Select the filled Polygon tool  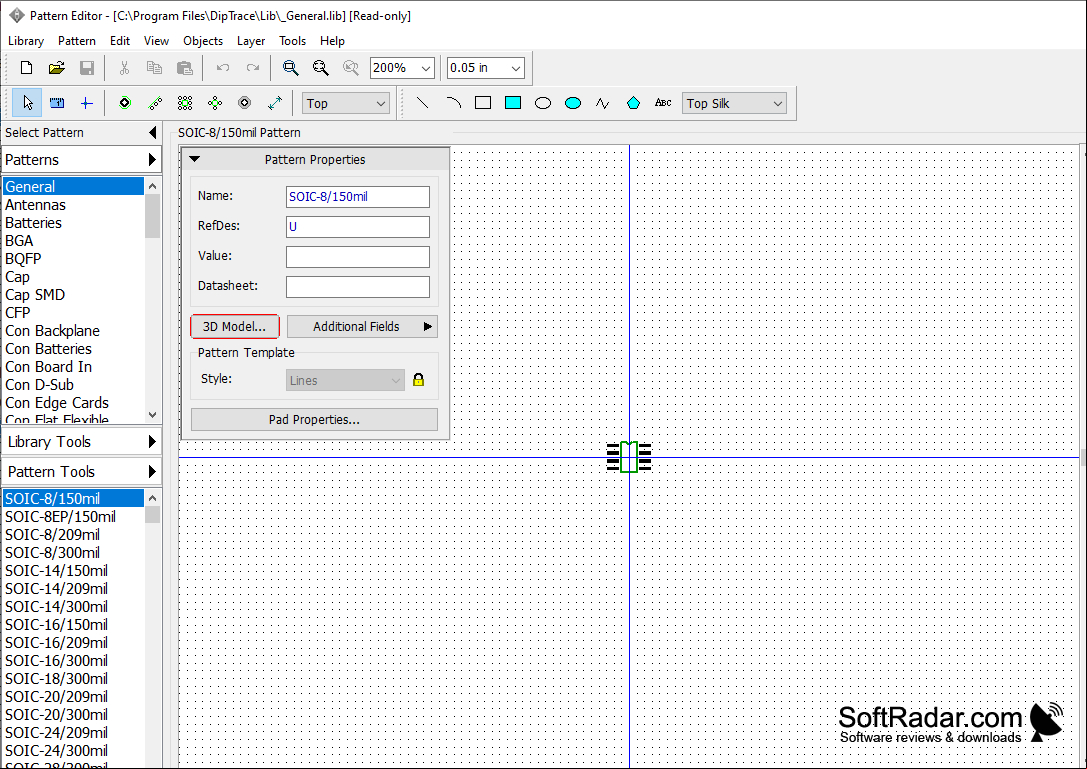click(633, 103)
